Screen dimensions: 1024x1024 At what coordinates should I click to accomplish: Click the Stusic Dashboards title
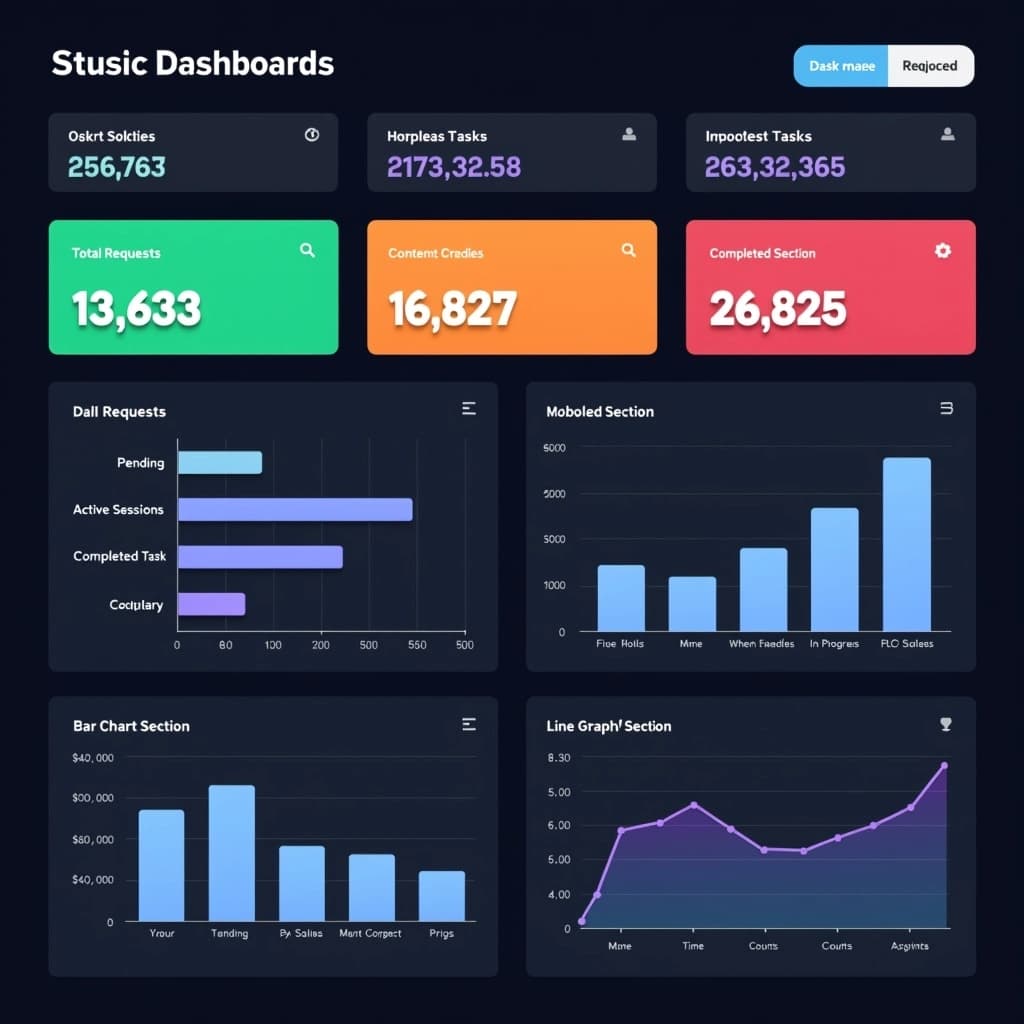coord(193,63)
